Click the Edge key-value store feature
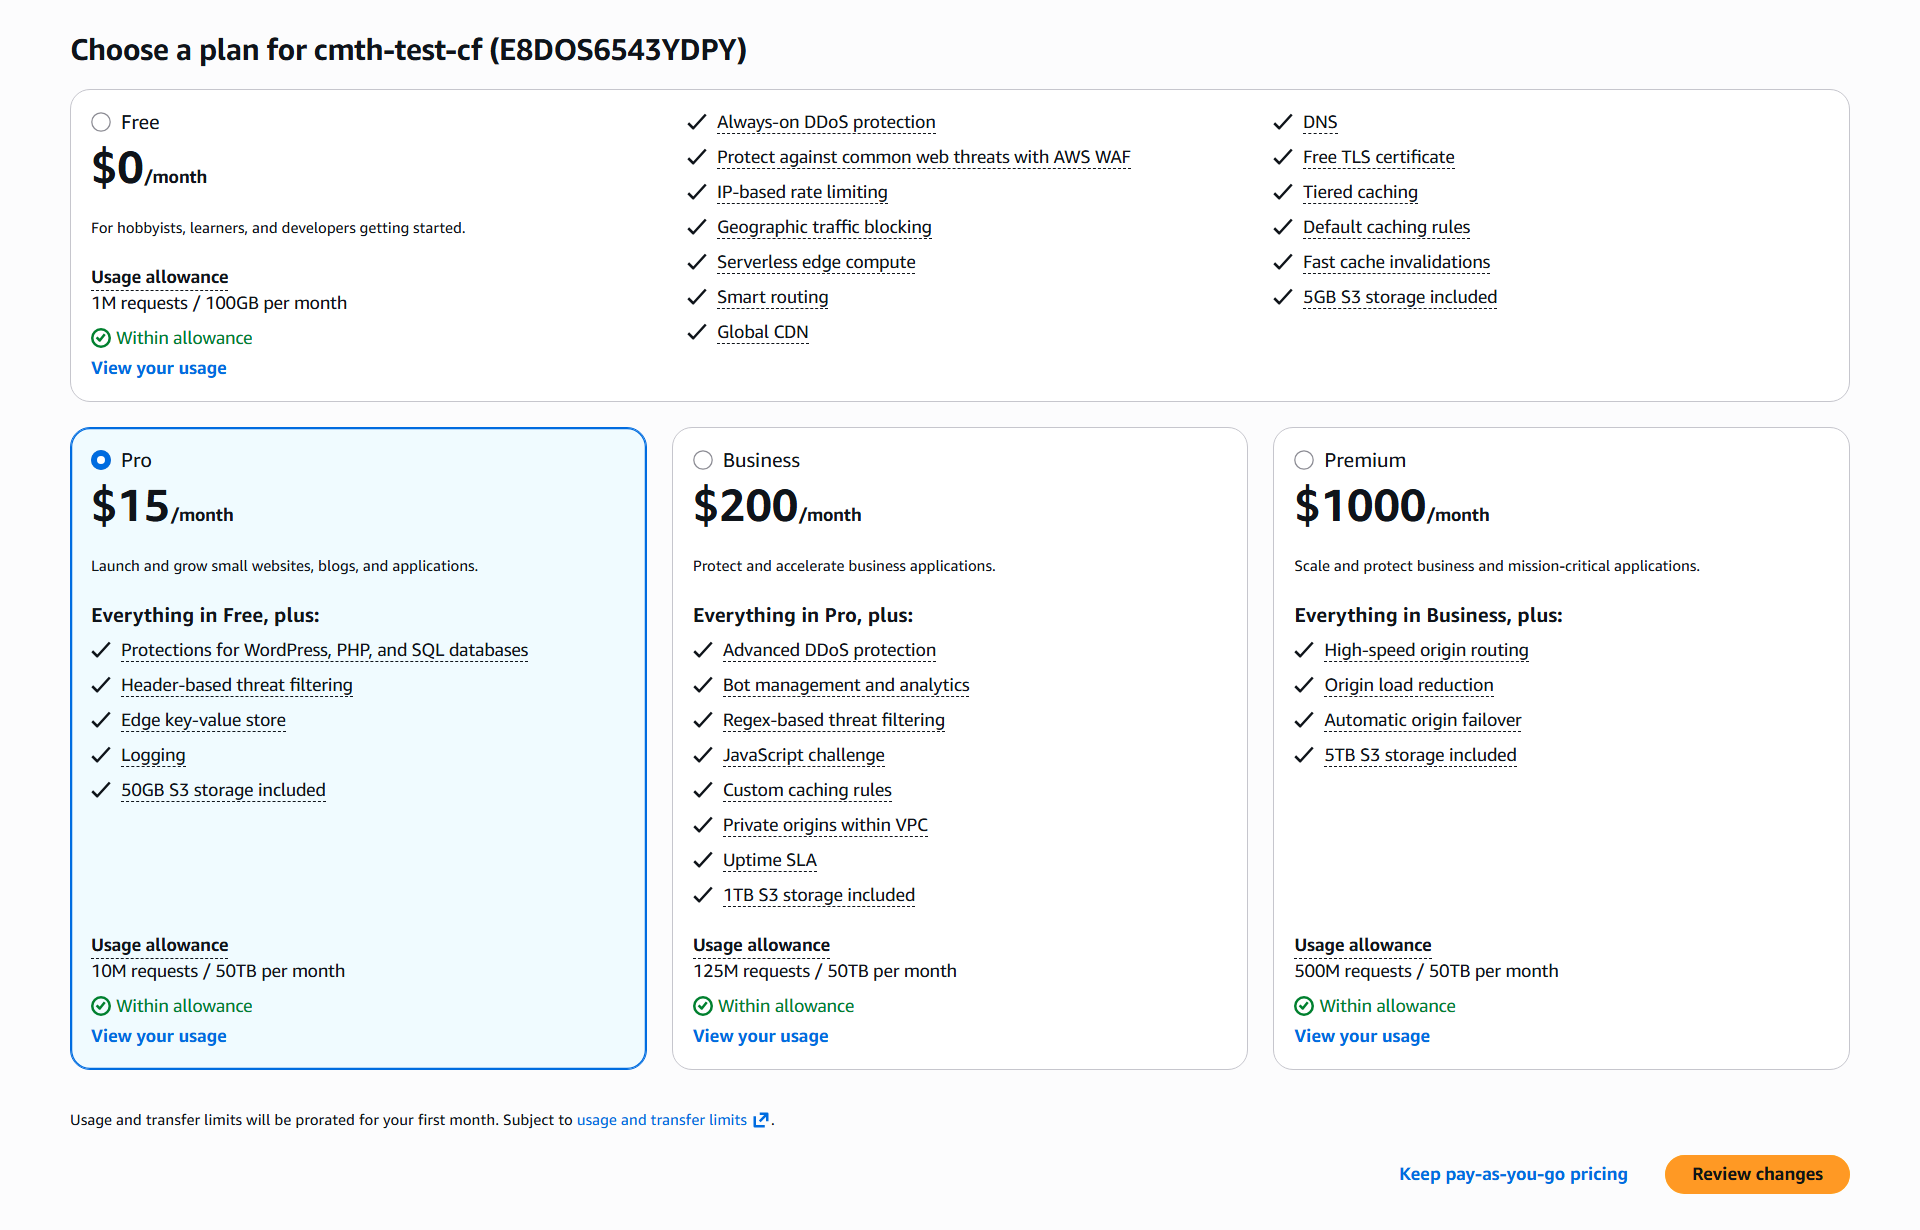 tap(203, 720)
